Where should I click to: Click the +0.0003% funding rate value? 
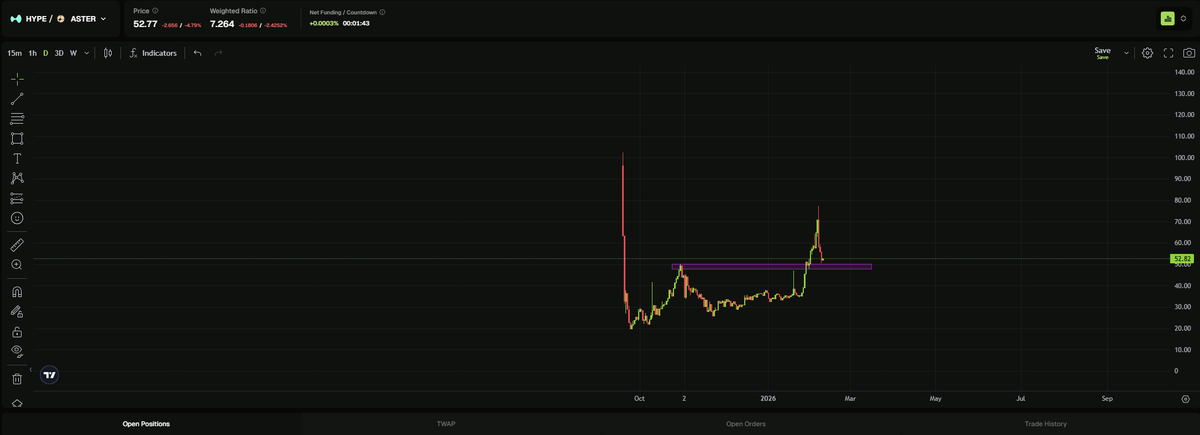click(x=324, y=23)
